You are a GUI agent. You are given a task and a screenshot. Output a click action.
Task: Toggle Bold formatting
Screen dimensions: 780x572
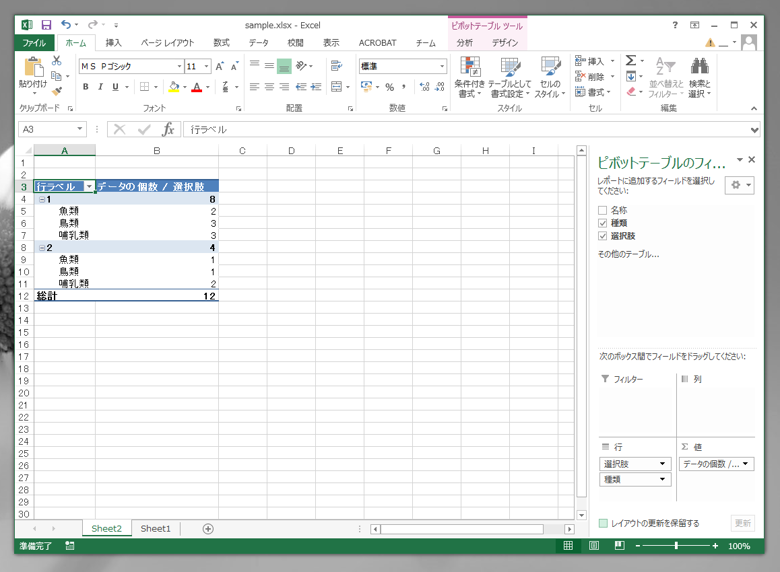pos(86,87)
